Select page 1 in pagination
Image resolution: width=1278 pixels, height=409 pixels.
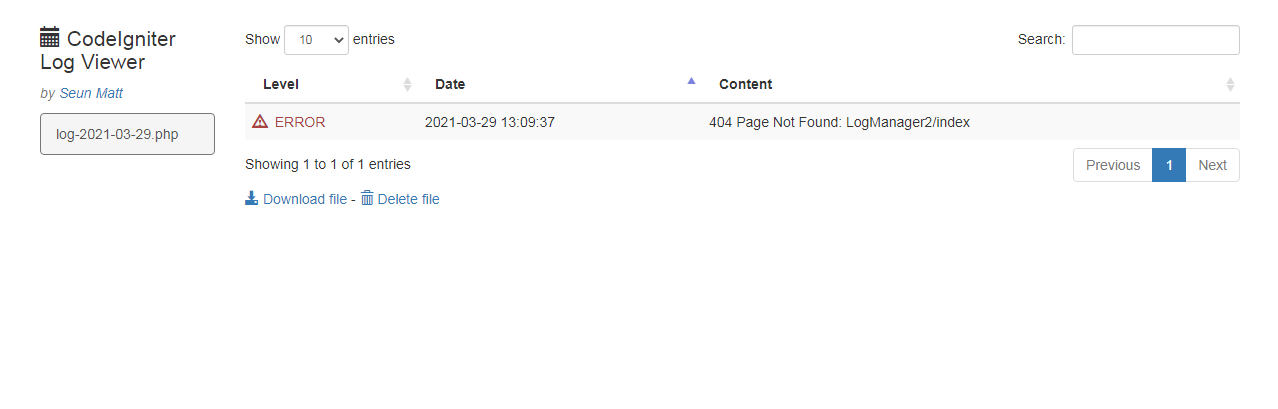[x=1169, y=165]
